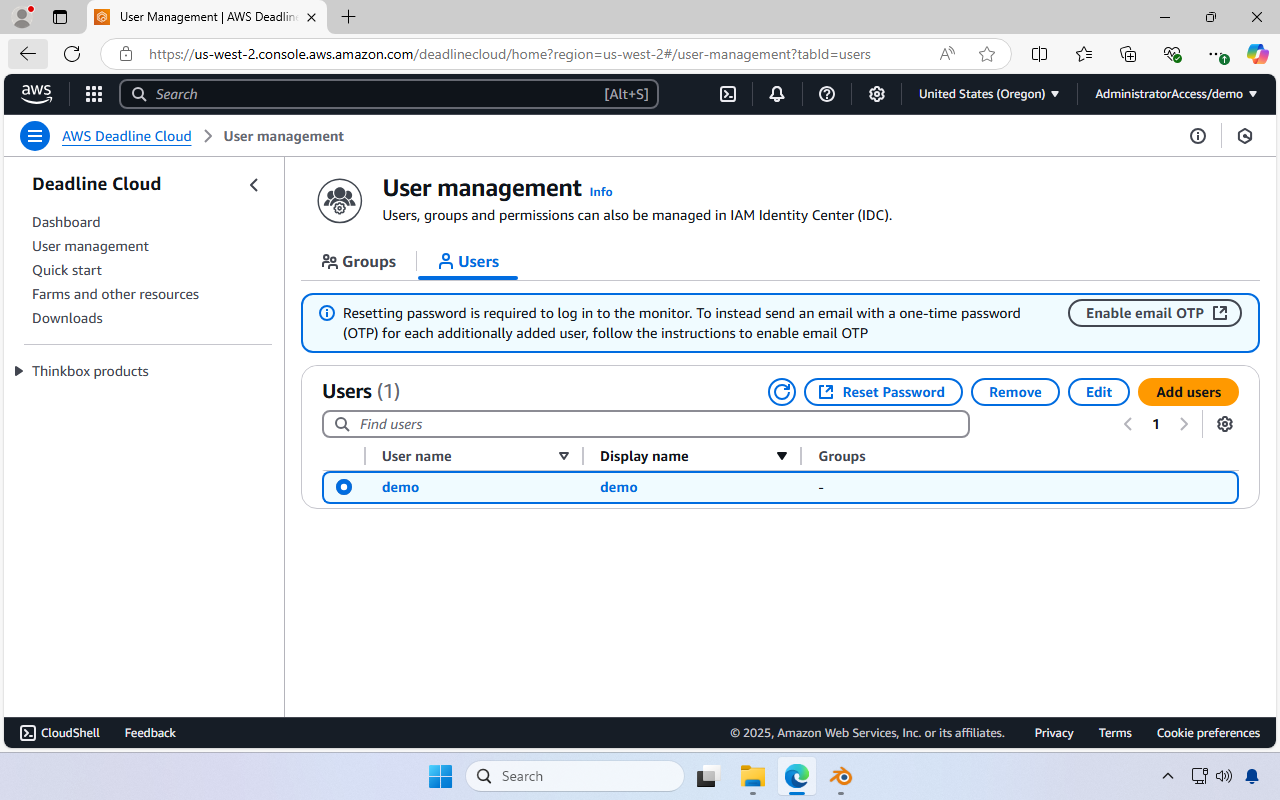Expand the Thinkbox products section
Image resolution: width=1280 pixels, height=800 pixels.
coord(19,370)
